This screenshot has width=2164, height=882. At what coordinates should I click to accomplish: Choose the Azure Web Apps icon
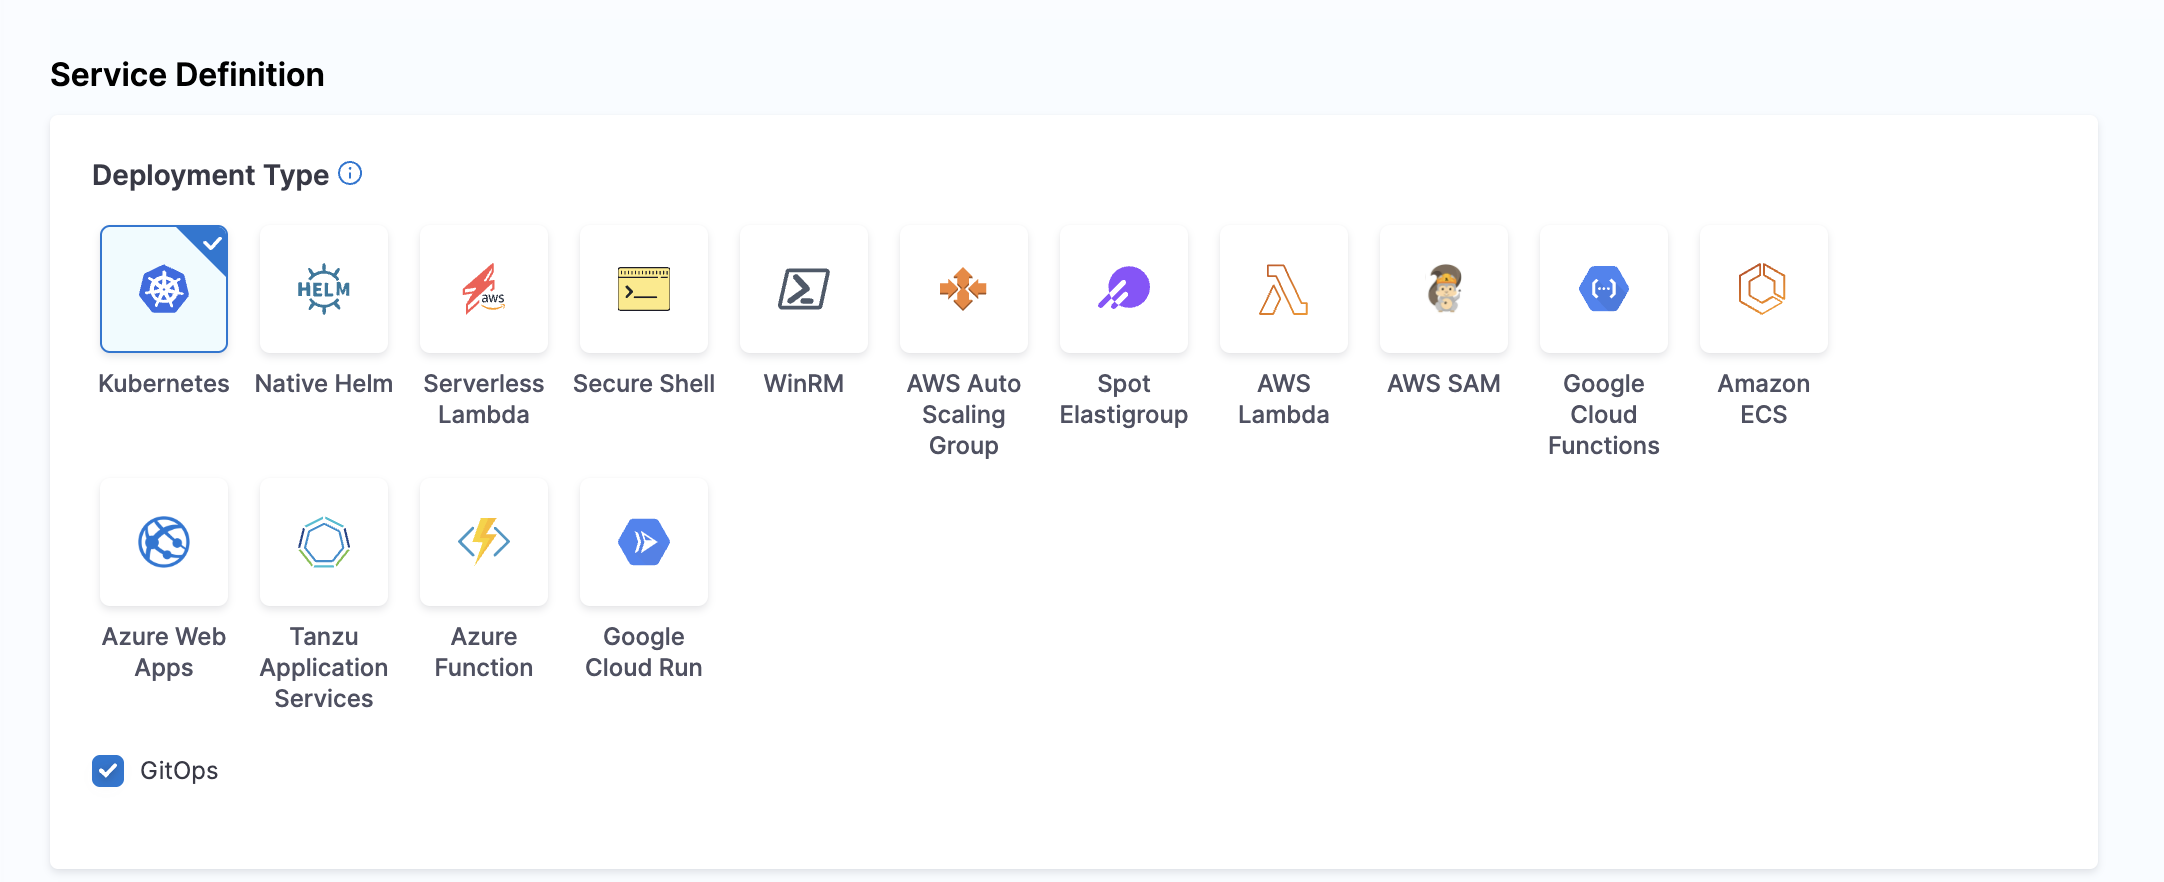[164, 542]
